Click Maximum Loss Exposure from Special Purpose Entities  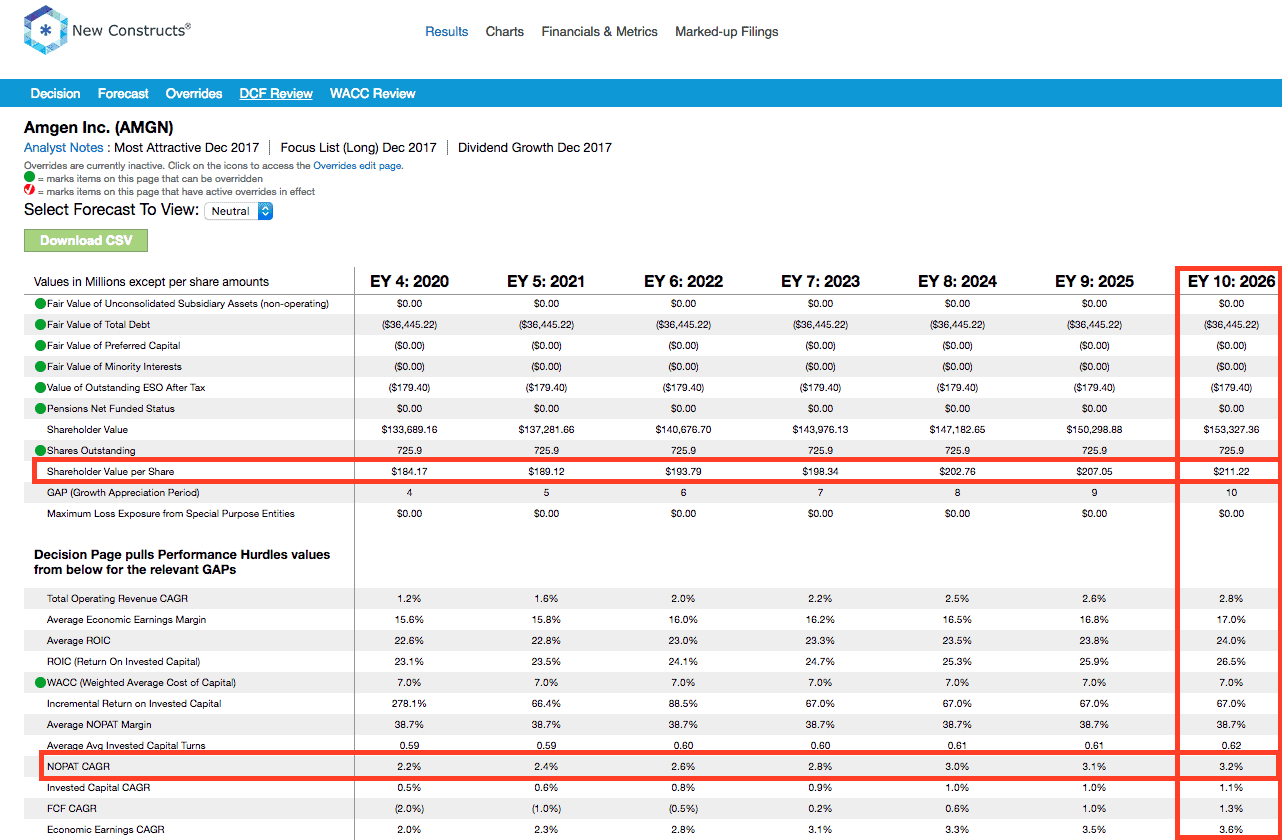coord(170,513)
